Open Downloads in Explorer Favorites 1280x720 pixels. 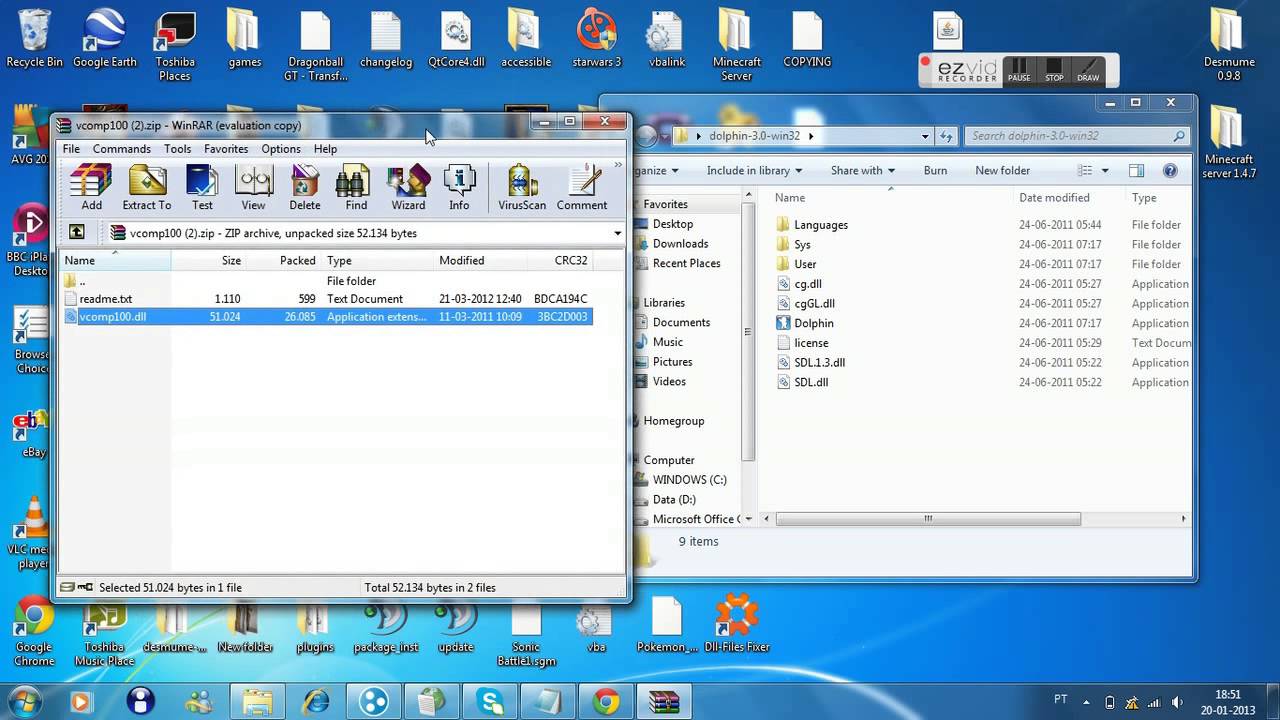click(680, 244)
